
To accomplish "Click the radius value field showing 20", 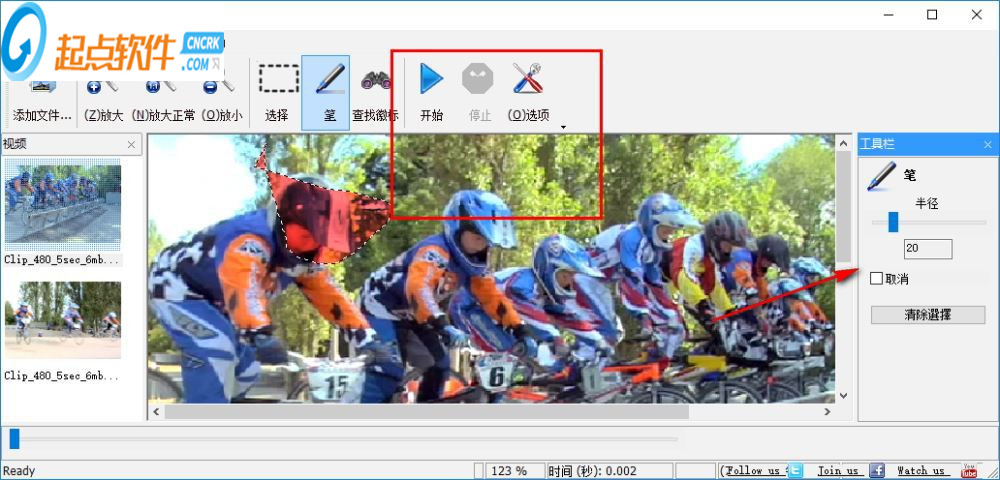I will 928,249.
